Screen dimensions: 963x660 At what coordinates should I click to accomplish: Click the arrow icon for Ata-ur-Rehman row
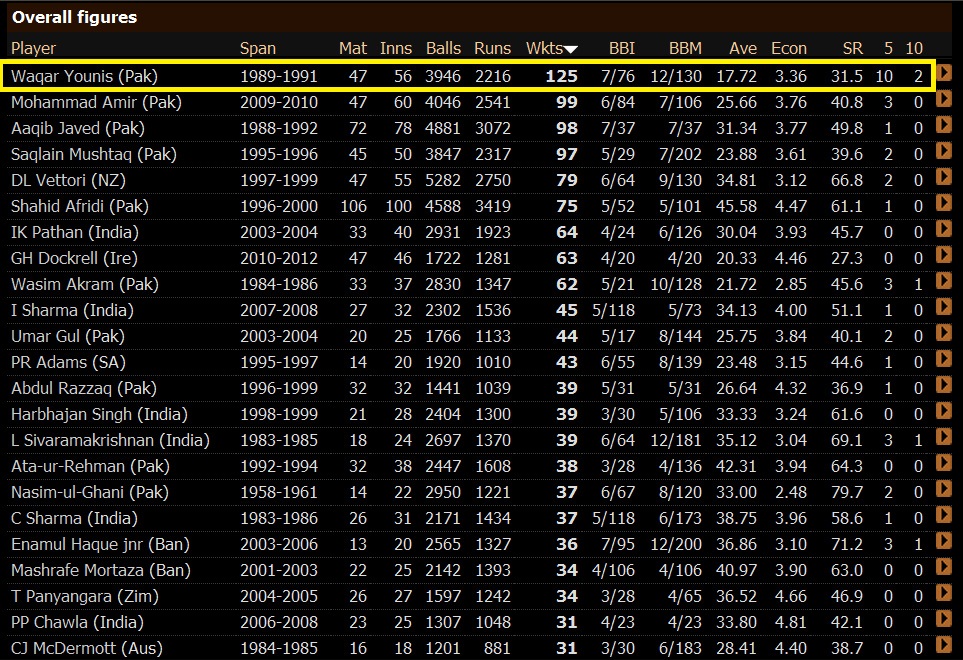pos(944,463)
